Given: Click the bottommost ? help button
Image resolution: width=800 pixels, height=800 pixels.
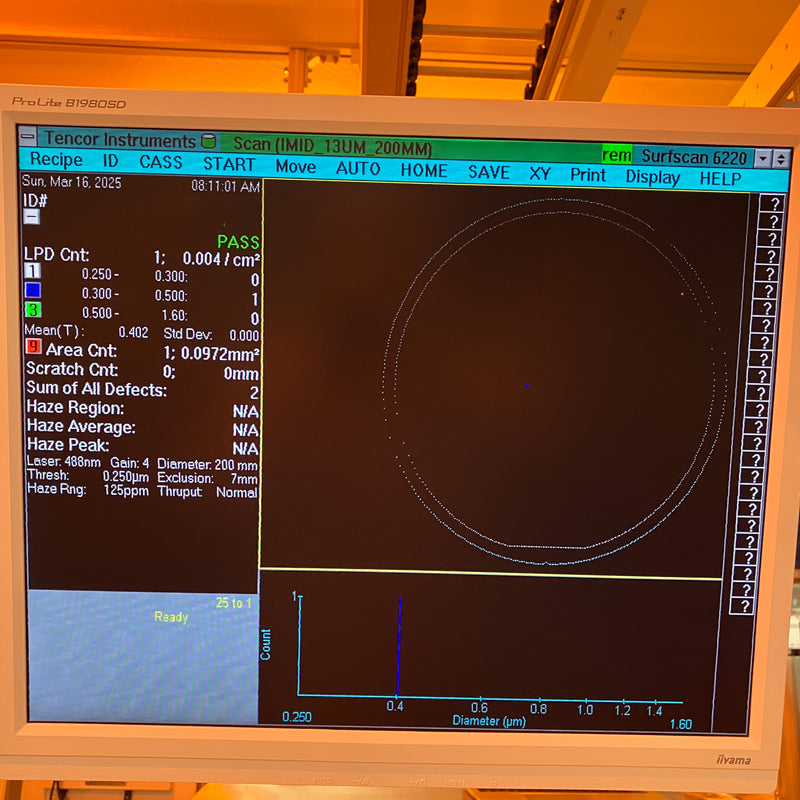Looking at the screenshot, I should tap(747, 606).
